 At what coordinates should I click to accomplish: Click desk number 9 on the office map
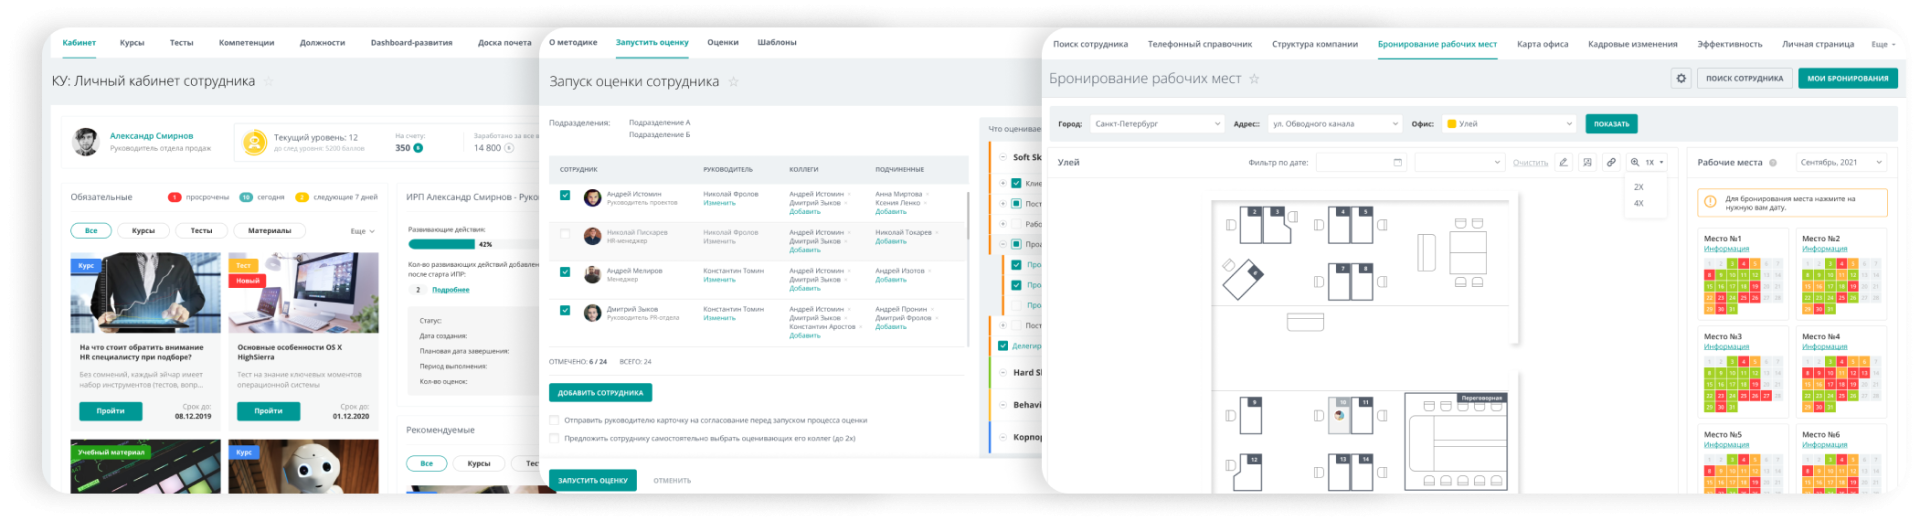[1251, 415]
